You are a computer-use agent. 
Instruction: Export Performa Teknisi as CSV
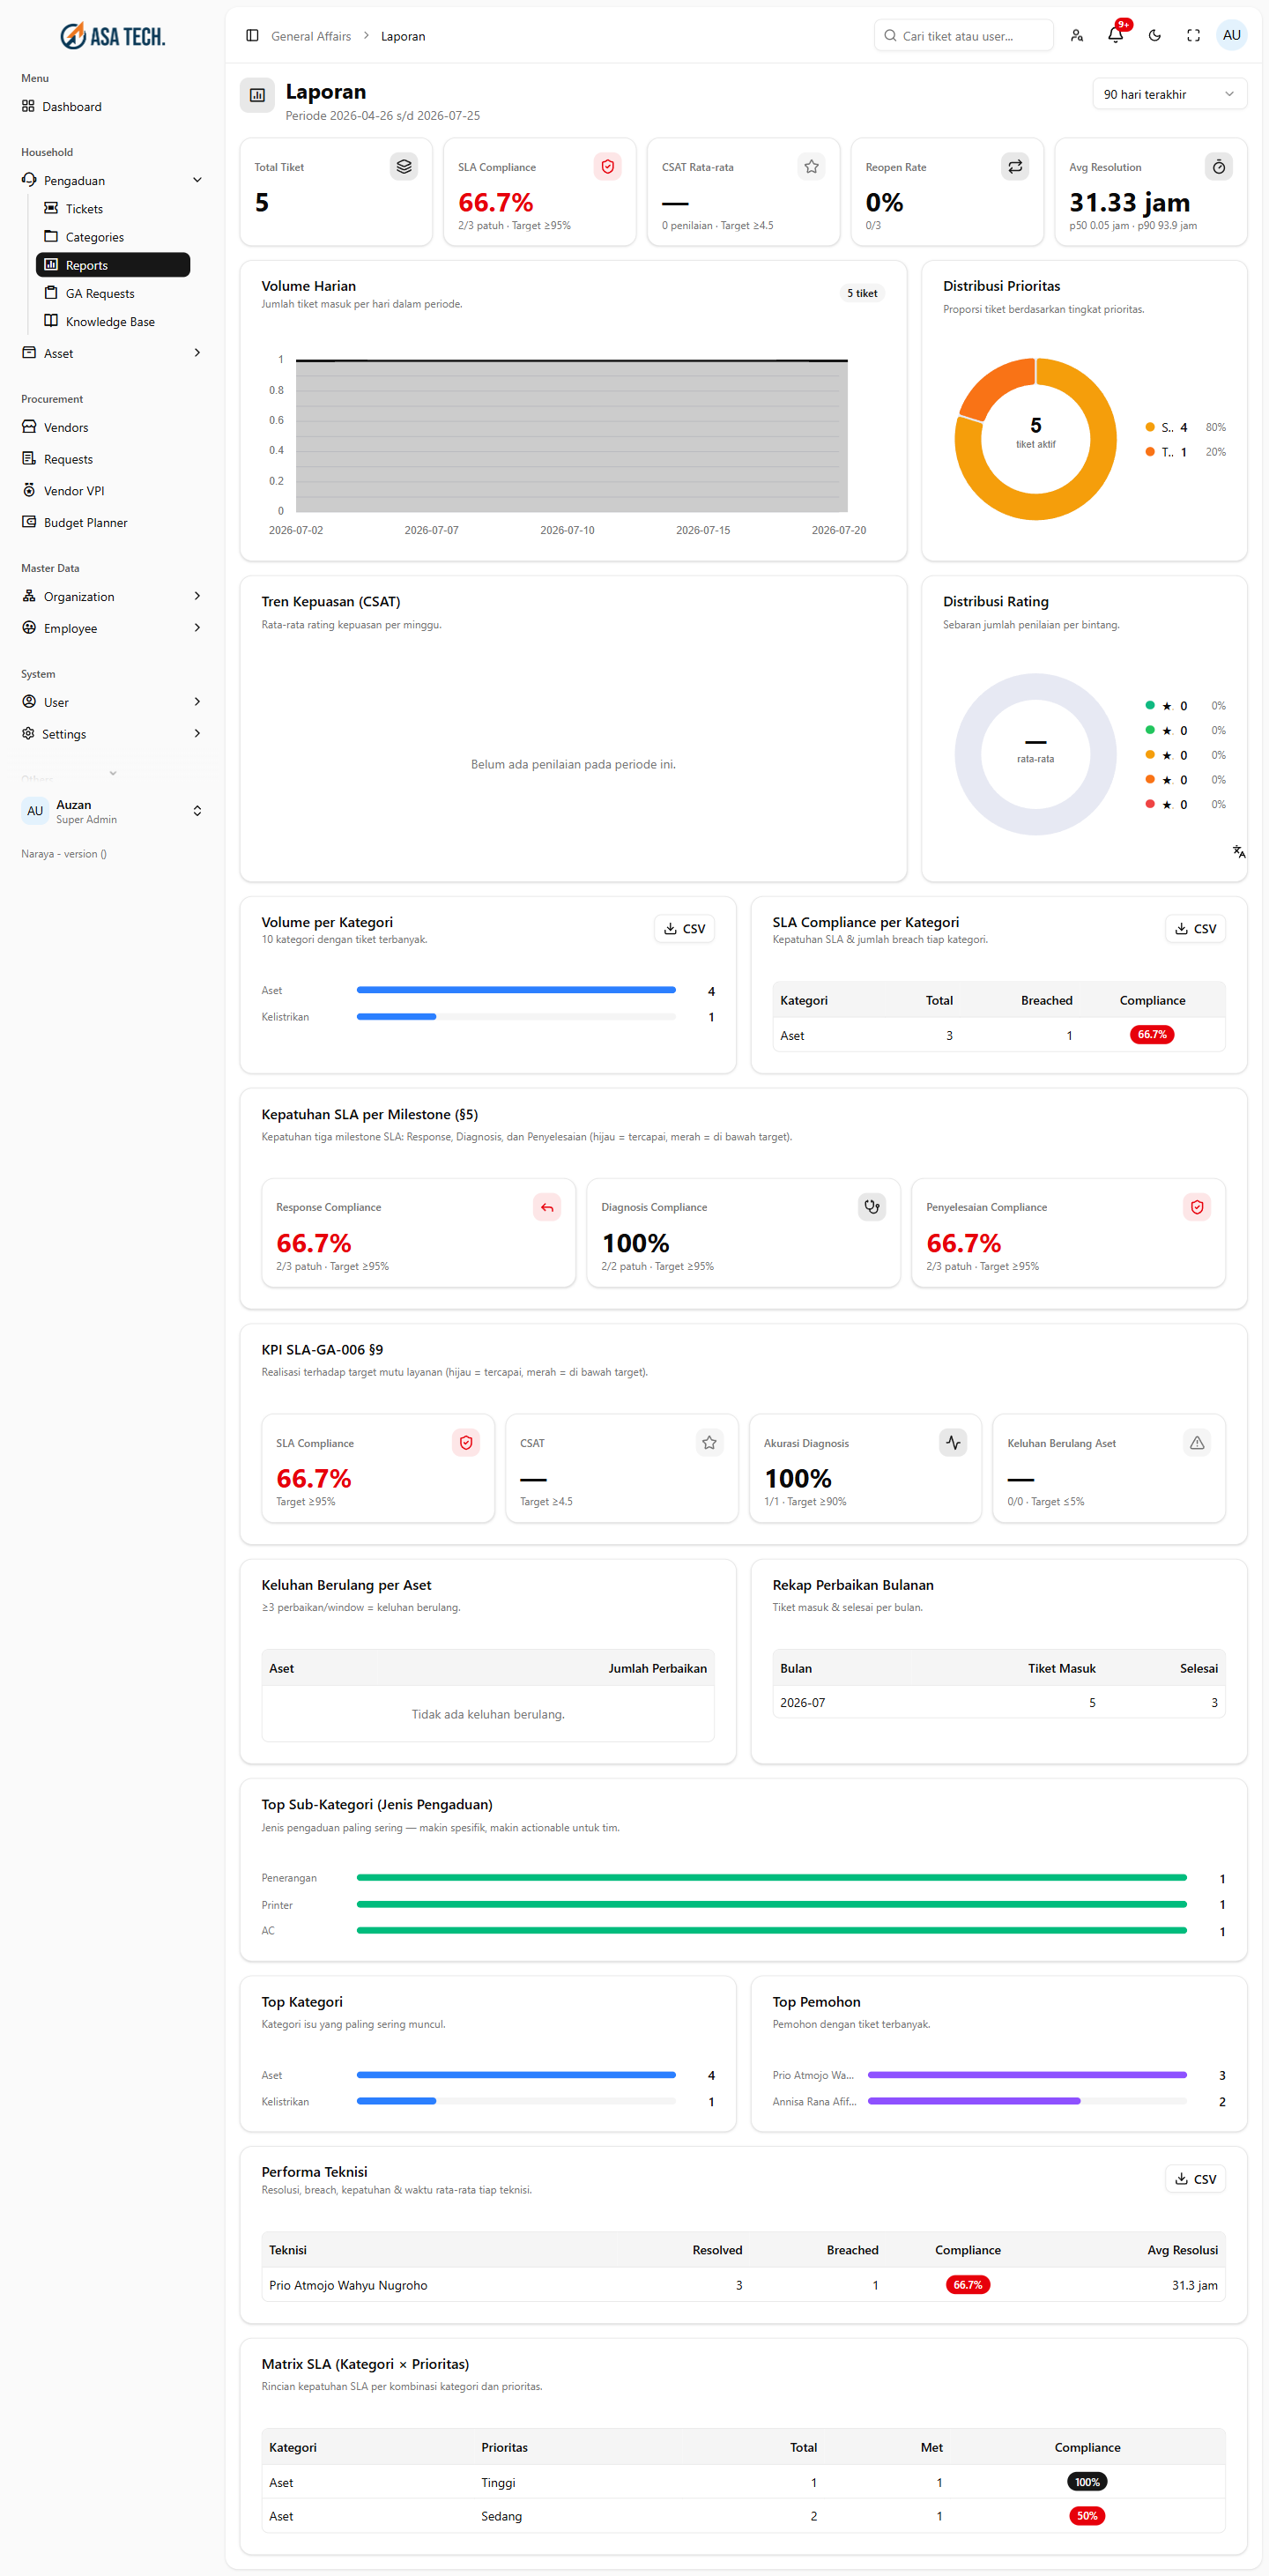1195,2178
